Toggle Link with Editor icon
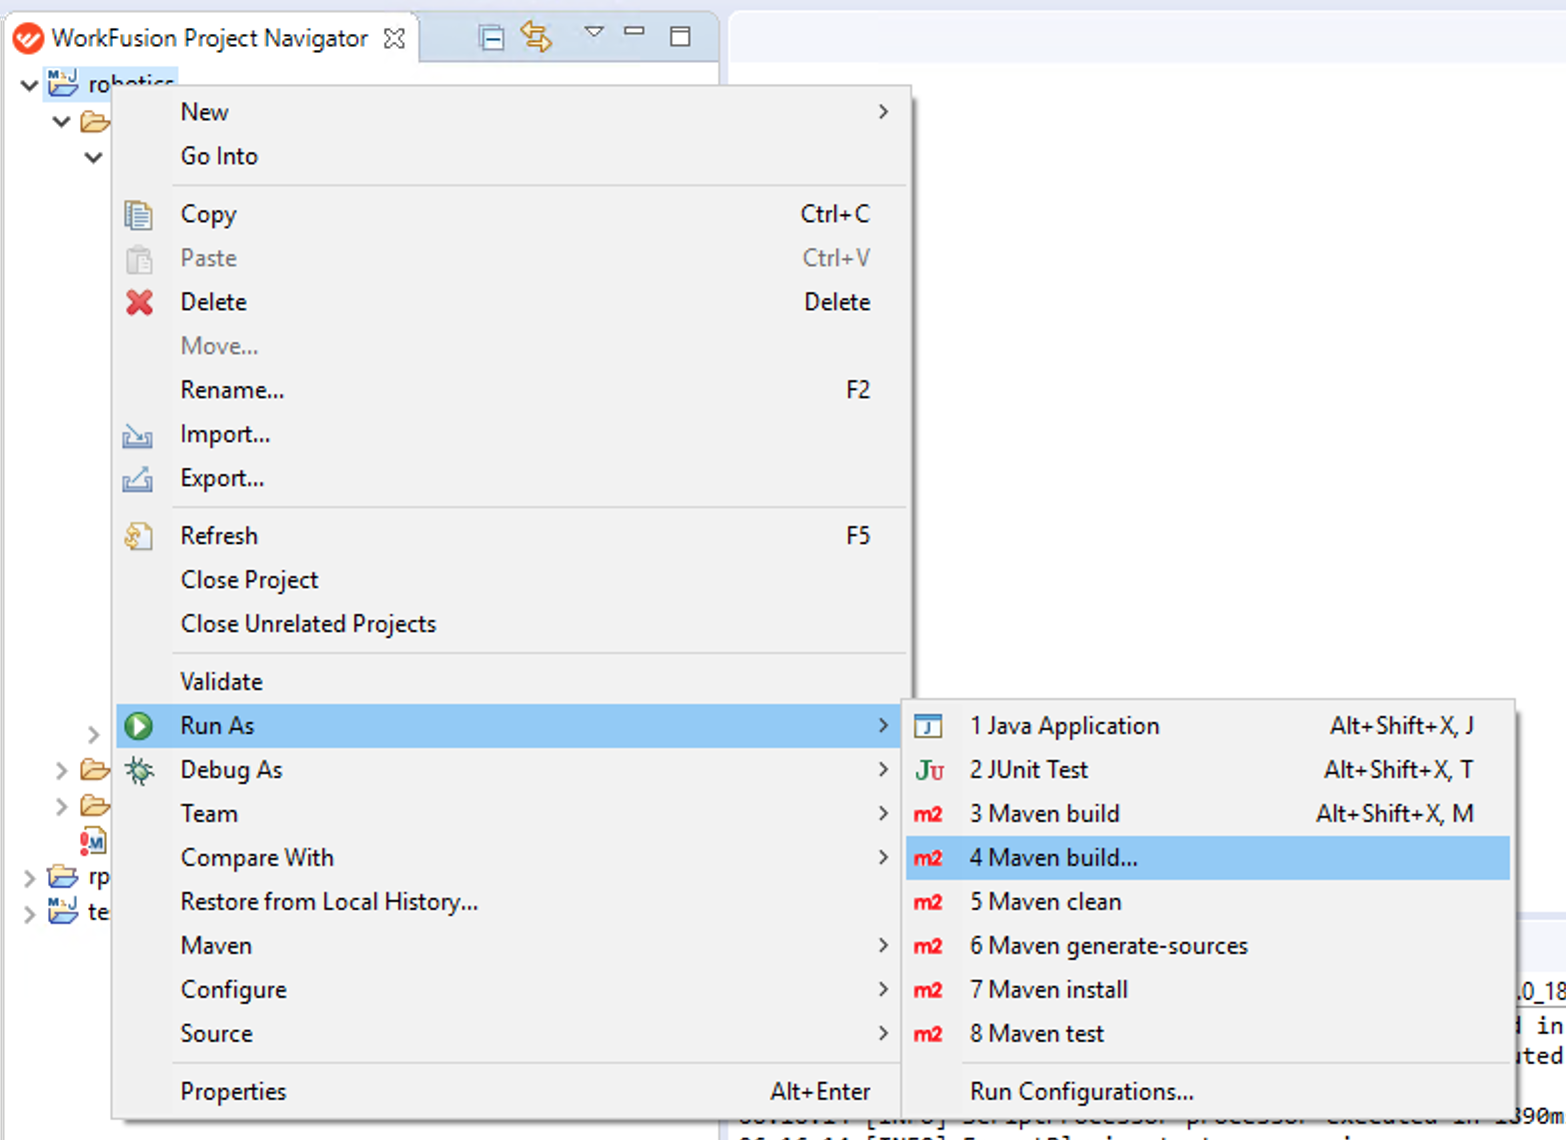 536,37
